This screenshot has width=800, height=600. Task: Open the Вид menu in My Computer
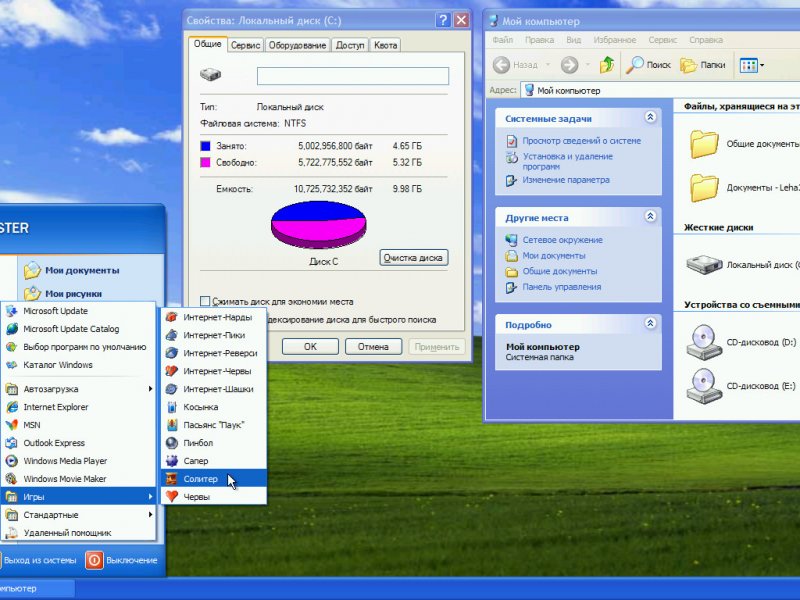pos(573,40)
